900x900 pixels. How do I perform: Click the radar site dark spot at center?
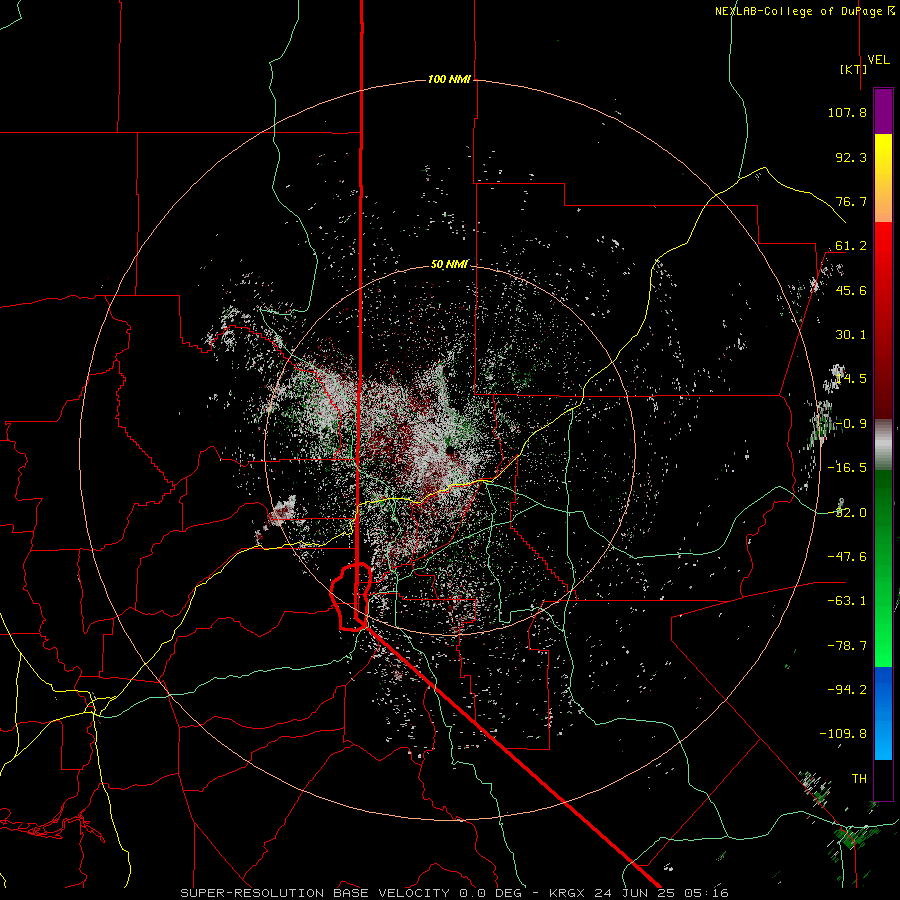tap(451, 451)
